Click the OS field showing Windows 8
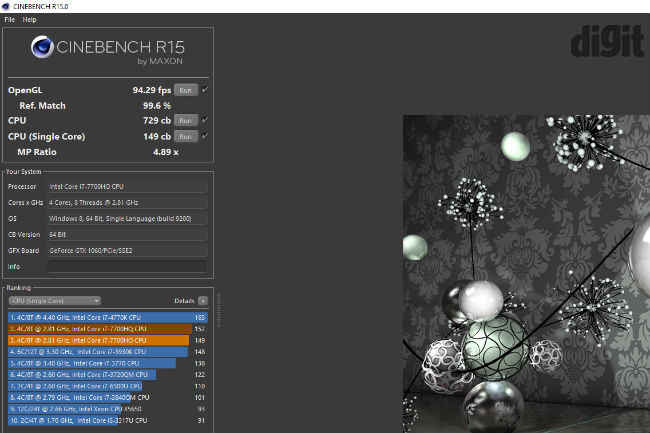 (x=127, y=218)
